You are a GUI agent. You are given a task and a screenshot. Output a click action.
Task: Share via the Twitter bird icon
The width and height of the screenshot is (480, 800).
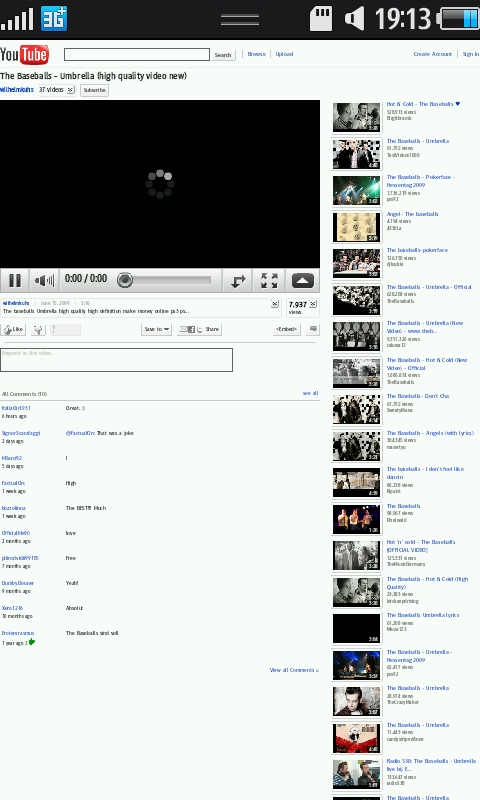point(200,330)
